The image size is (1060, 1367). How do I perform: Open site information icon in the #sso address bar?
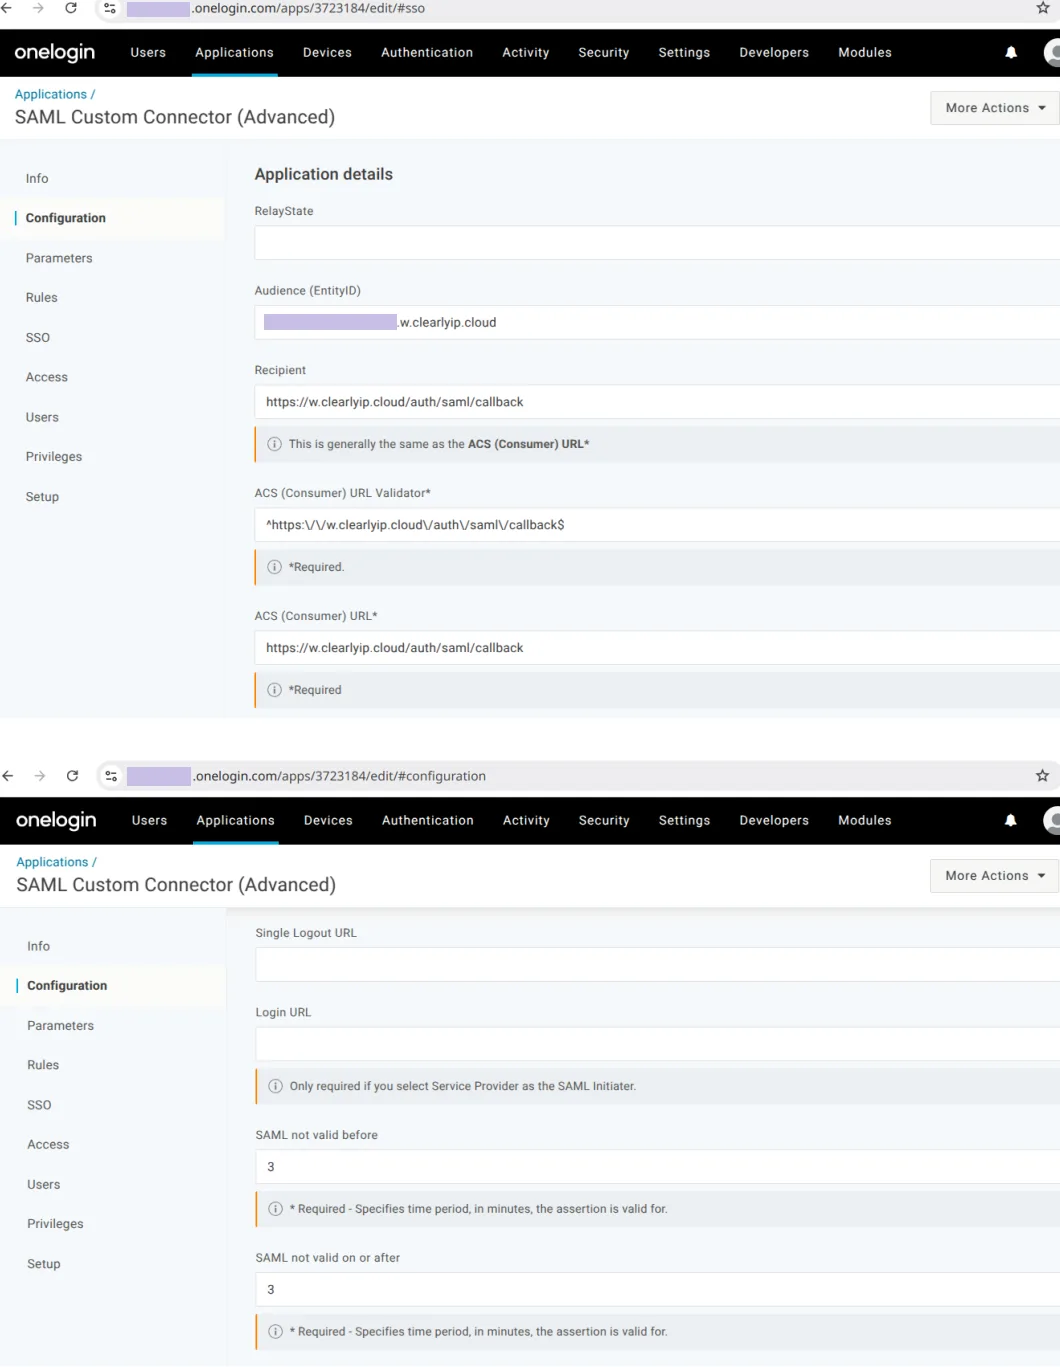110,8
